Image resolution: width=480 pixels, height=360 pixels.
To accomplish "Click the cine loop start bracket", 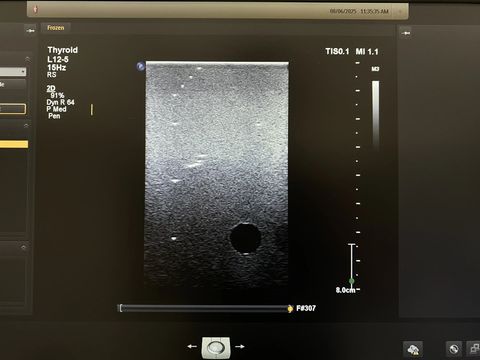I will coord(120,308).
